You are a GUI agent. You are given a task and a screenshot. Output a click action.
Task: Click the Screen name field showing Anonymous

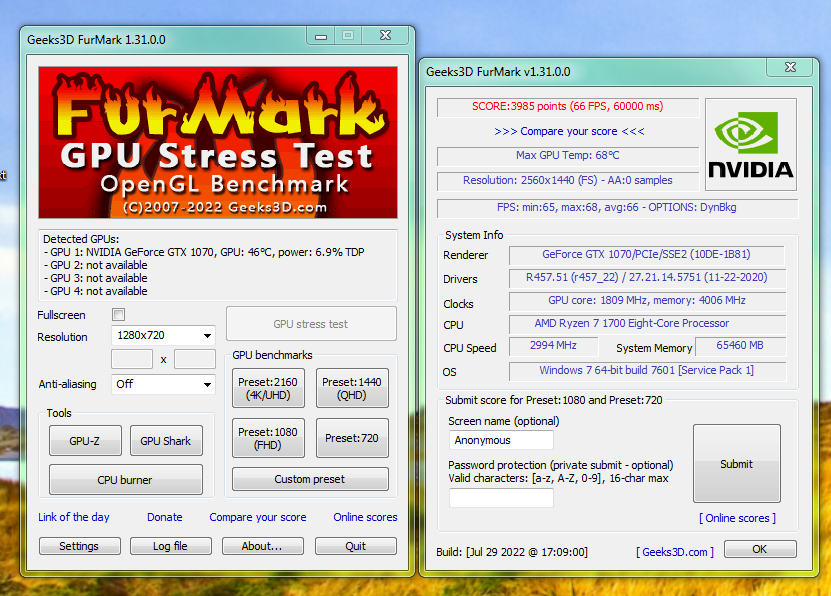coord(501,440)
